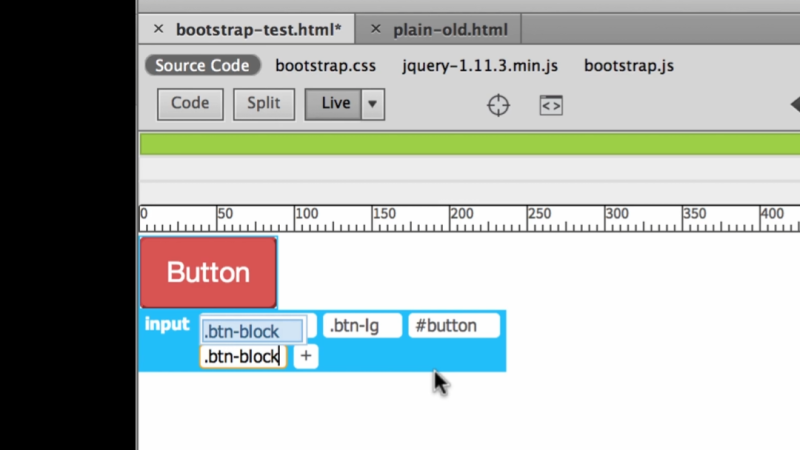The image size is (800, 450).
Task: Activate Live view button
Action: click(x=333, y=104)
